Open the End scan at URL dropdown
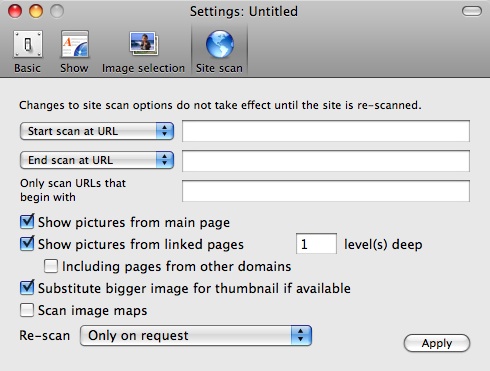 (97, 160)
